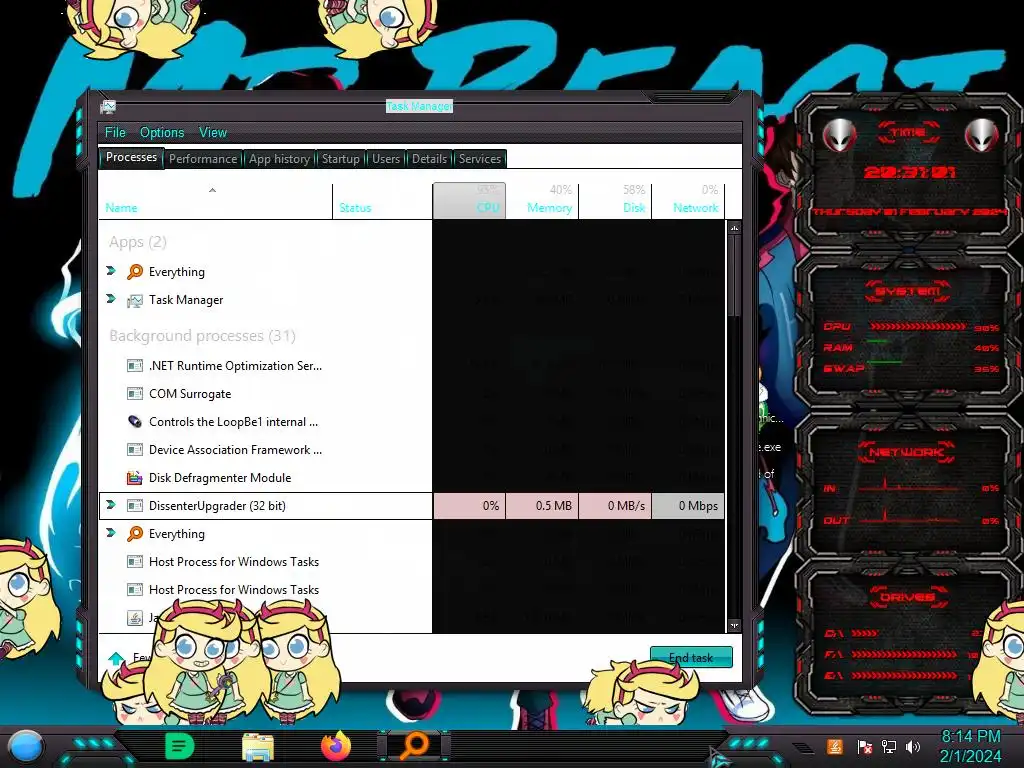Screen dimensions: 1024x768
Task: Switch to the Users tab
Action: tap(386, 159)
